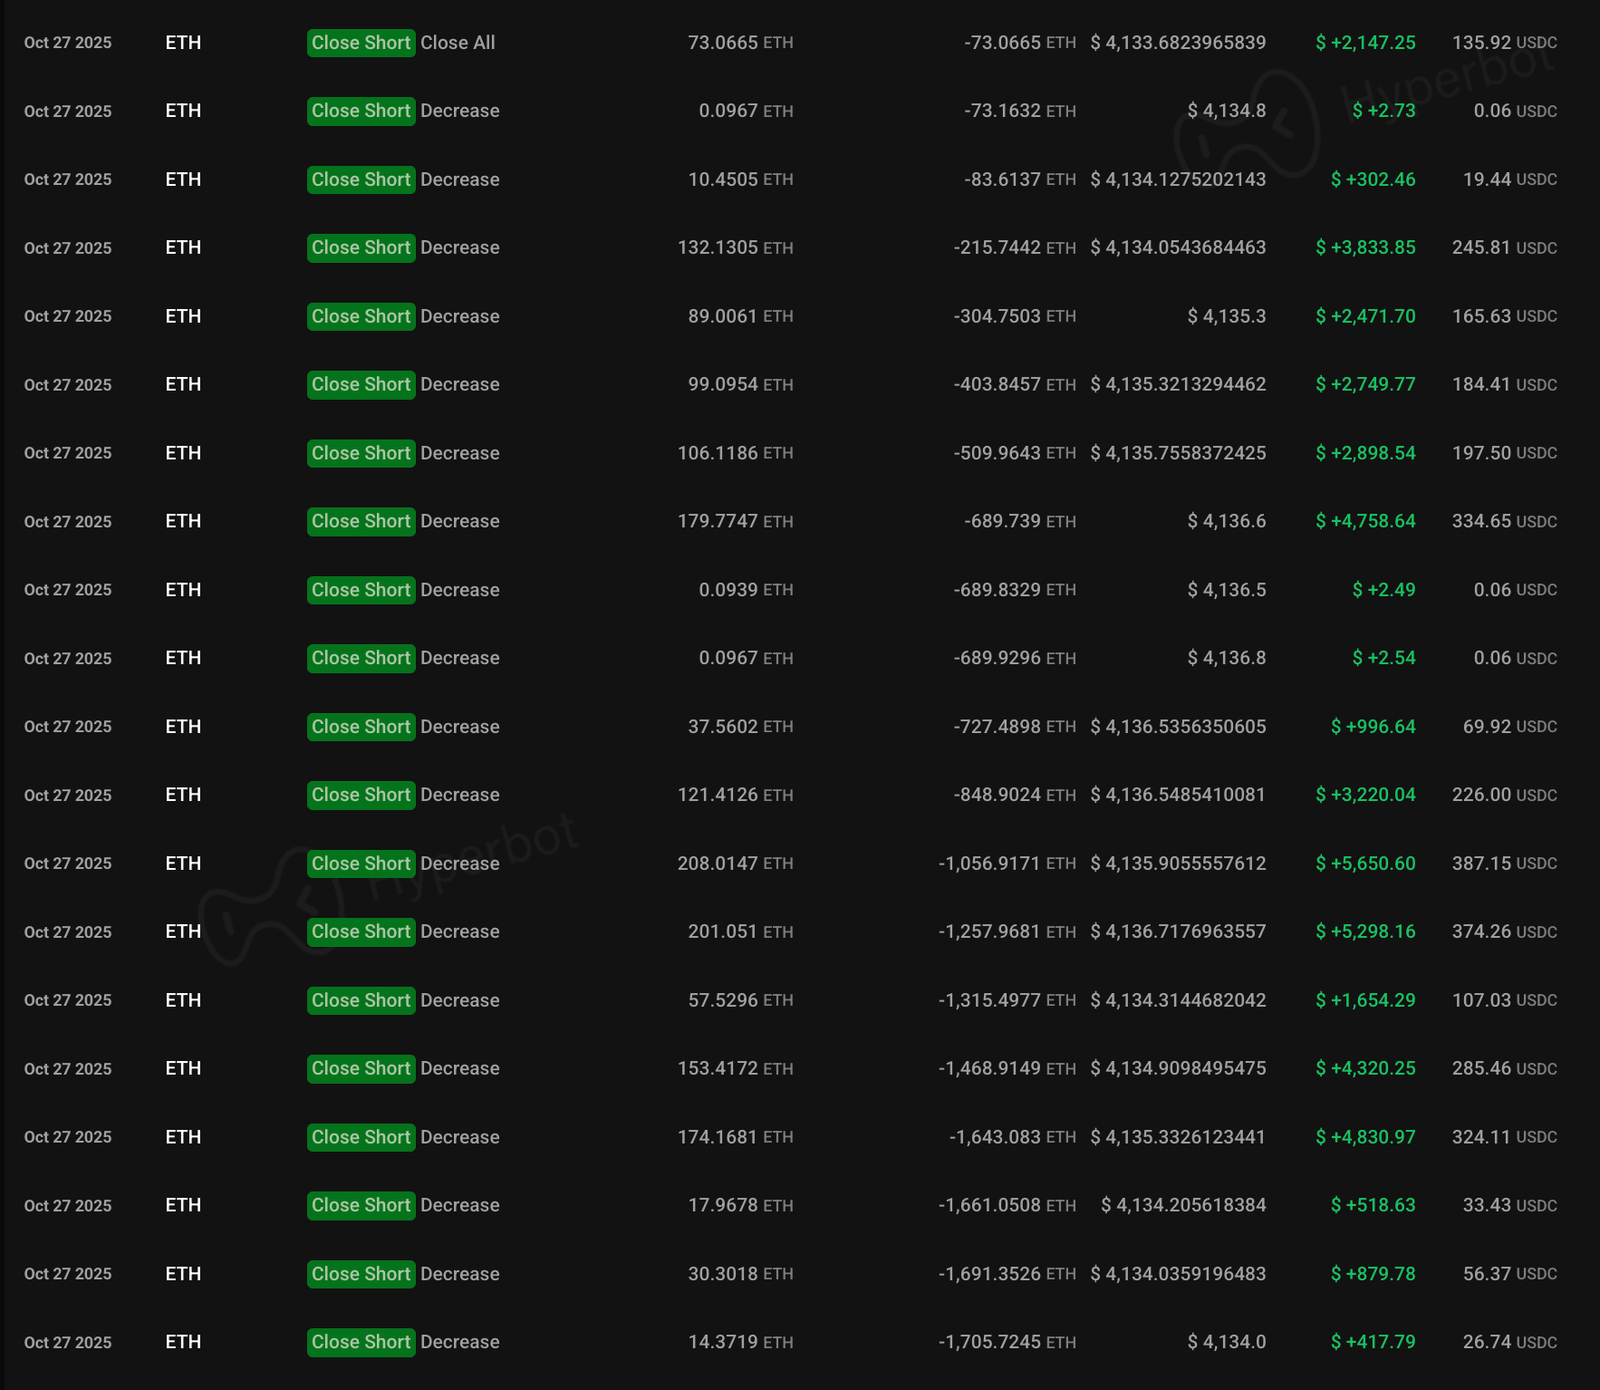
Task: Click the size 99.0954 ETH
Action: [741, 385]
